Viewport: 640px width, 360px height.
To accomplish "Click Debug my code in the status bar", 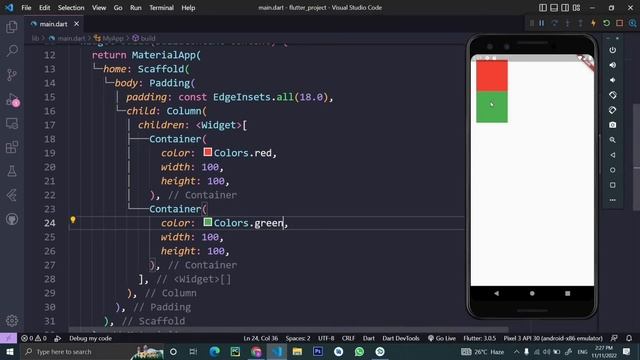I will 90,338.
